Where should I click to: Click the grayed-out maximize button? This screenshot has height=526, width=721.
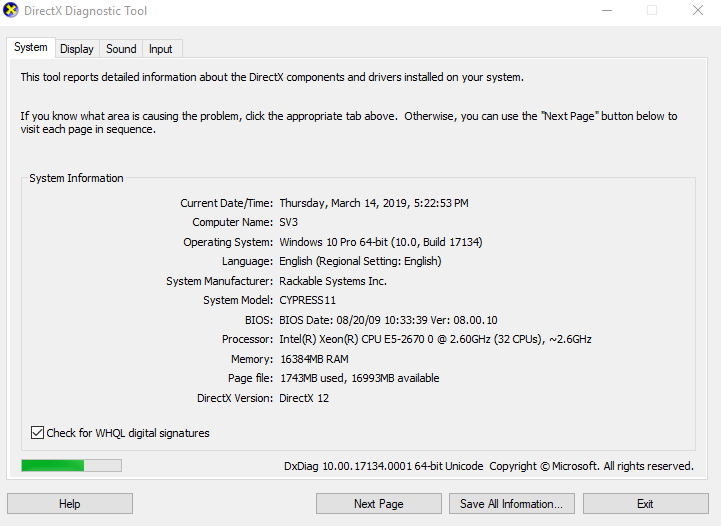coord(652,11)
